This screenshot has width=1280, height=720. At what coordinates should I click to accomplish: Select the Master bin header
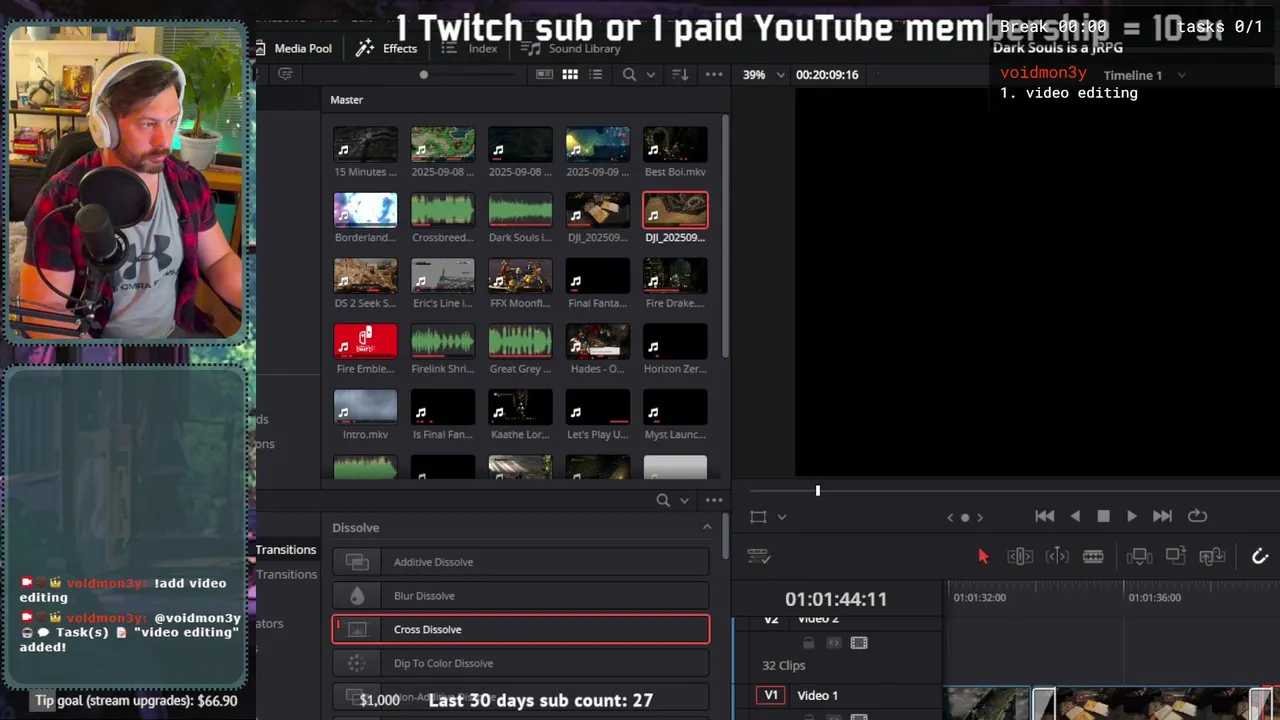[347, 99]
